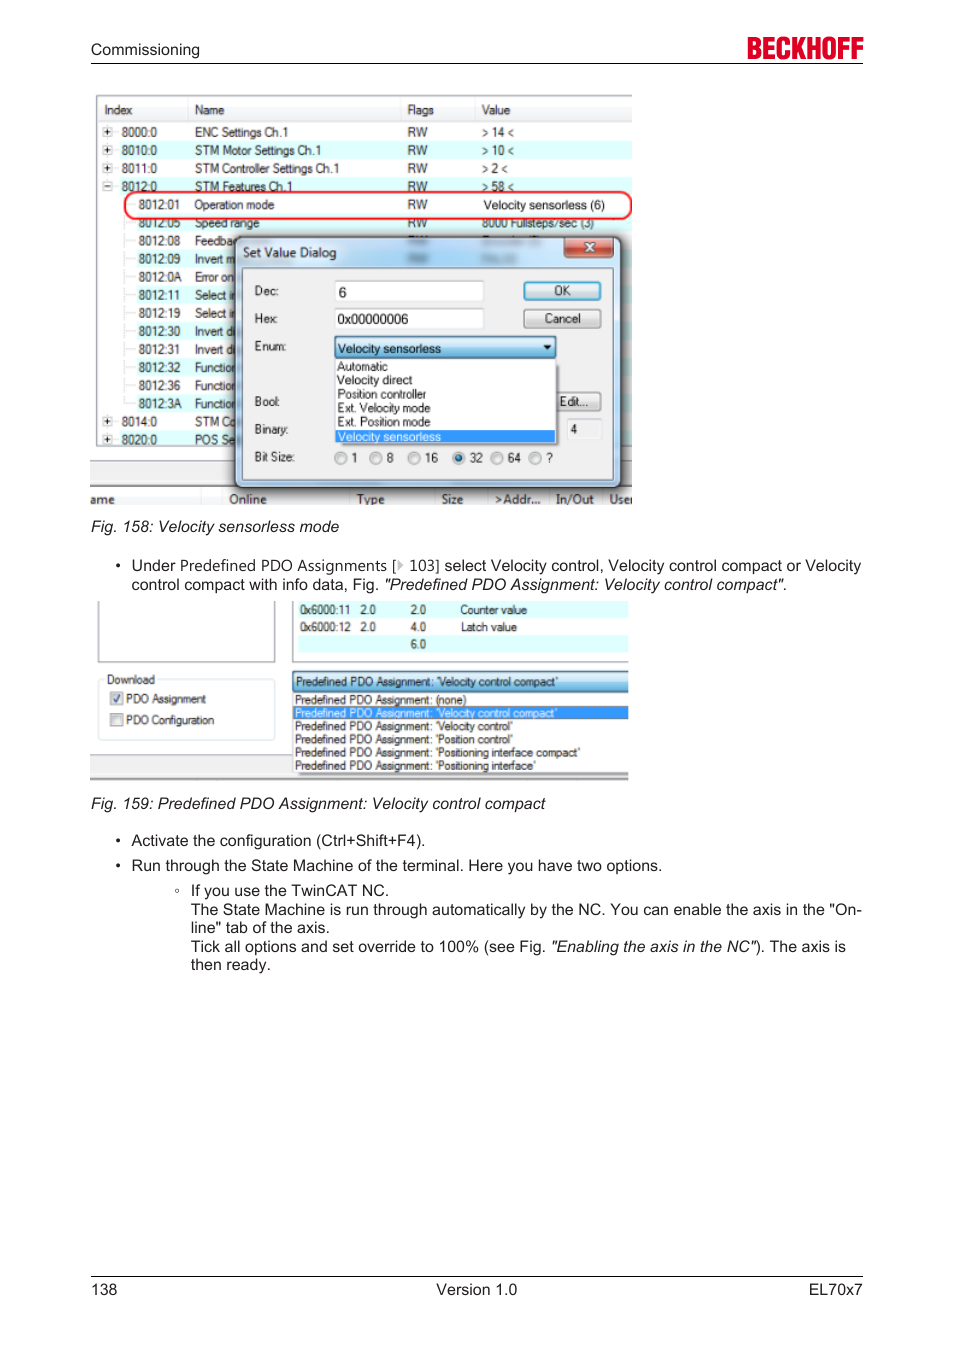This screenshot has width=954, height=1350.
Task: Uncheck the PDO Assignment checkbox
Action: pyautogui.click(x=117, y=699)
